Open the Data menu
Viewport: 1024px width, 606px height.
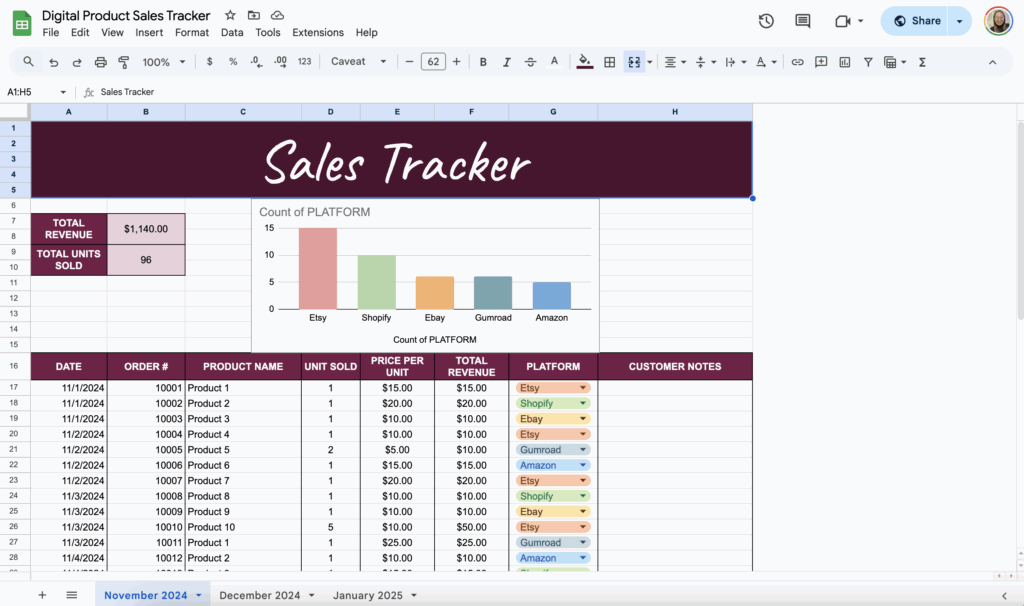[231, 32]
